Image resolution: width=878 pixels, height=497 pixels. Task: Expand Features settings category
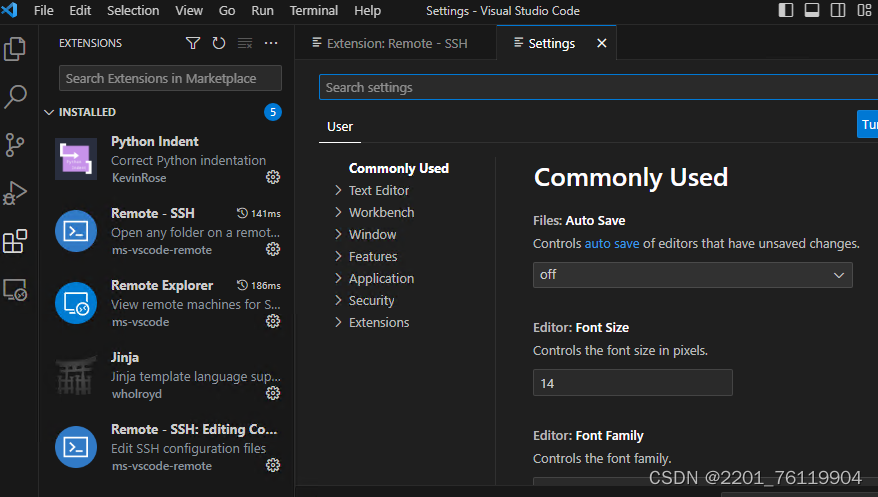[x=338, y=256]
